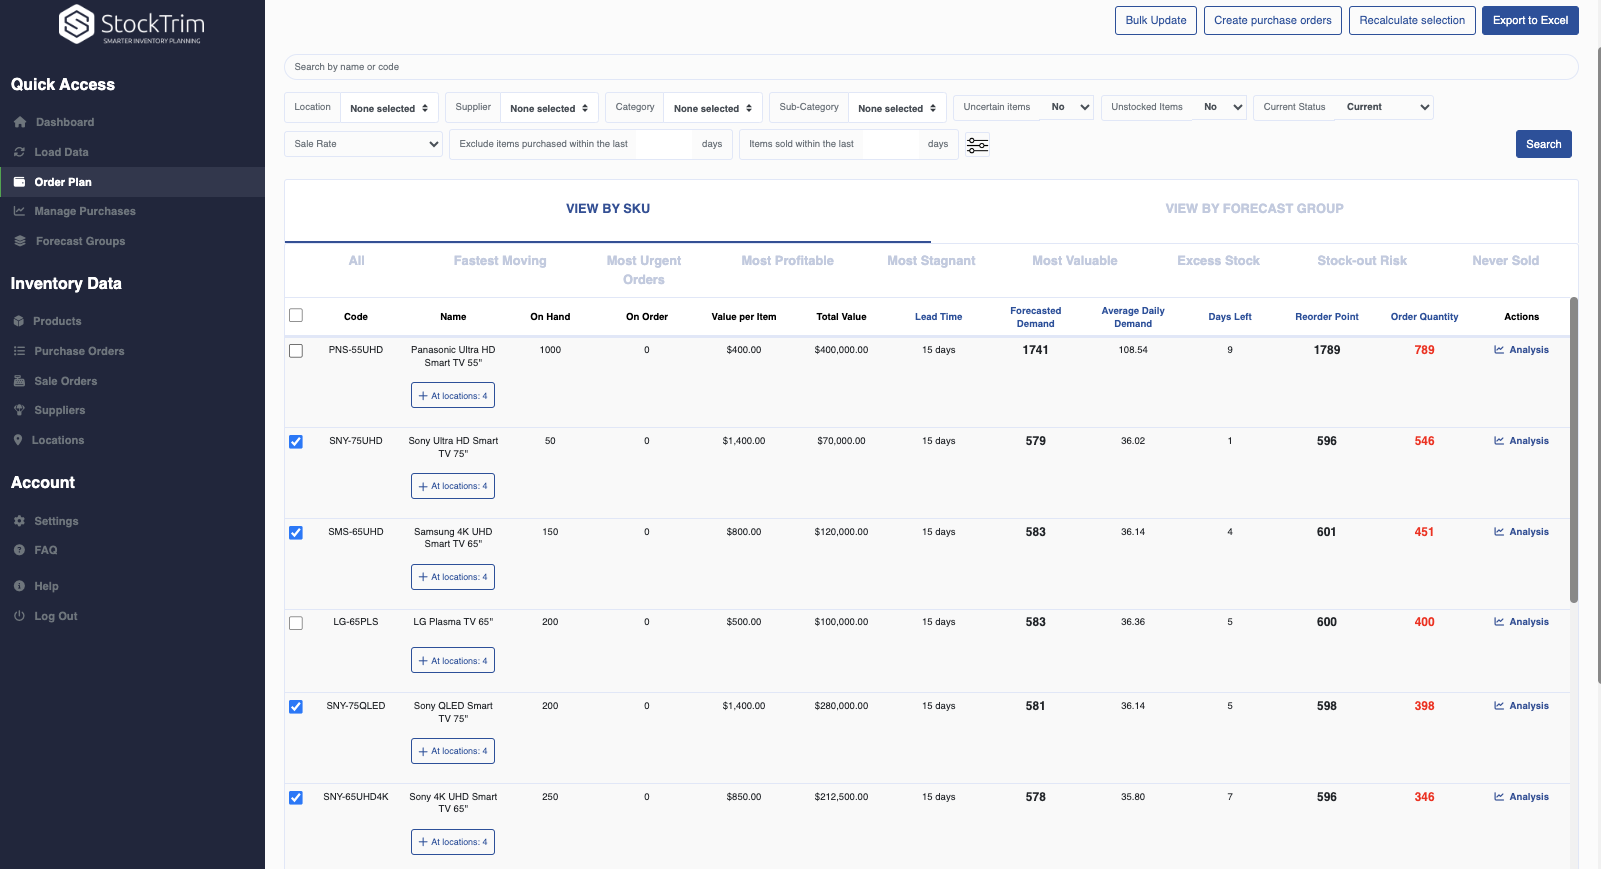
Task: Click the Load Data refresh icon
Action: click(x=19, y=152)
